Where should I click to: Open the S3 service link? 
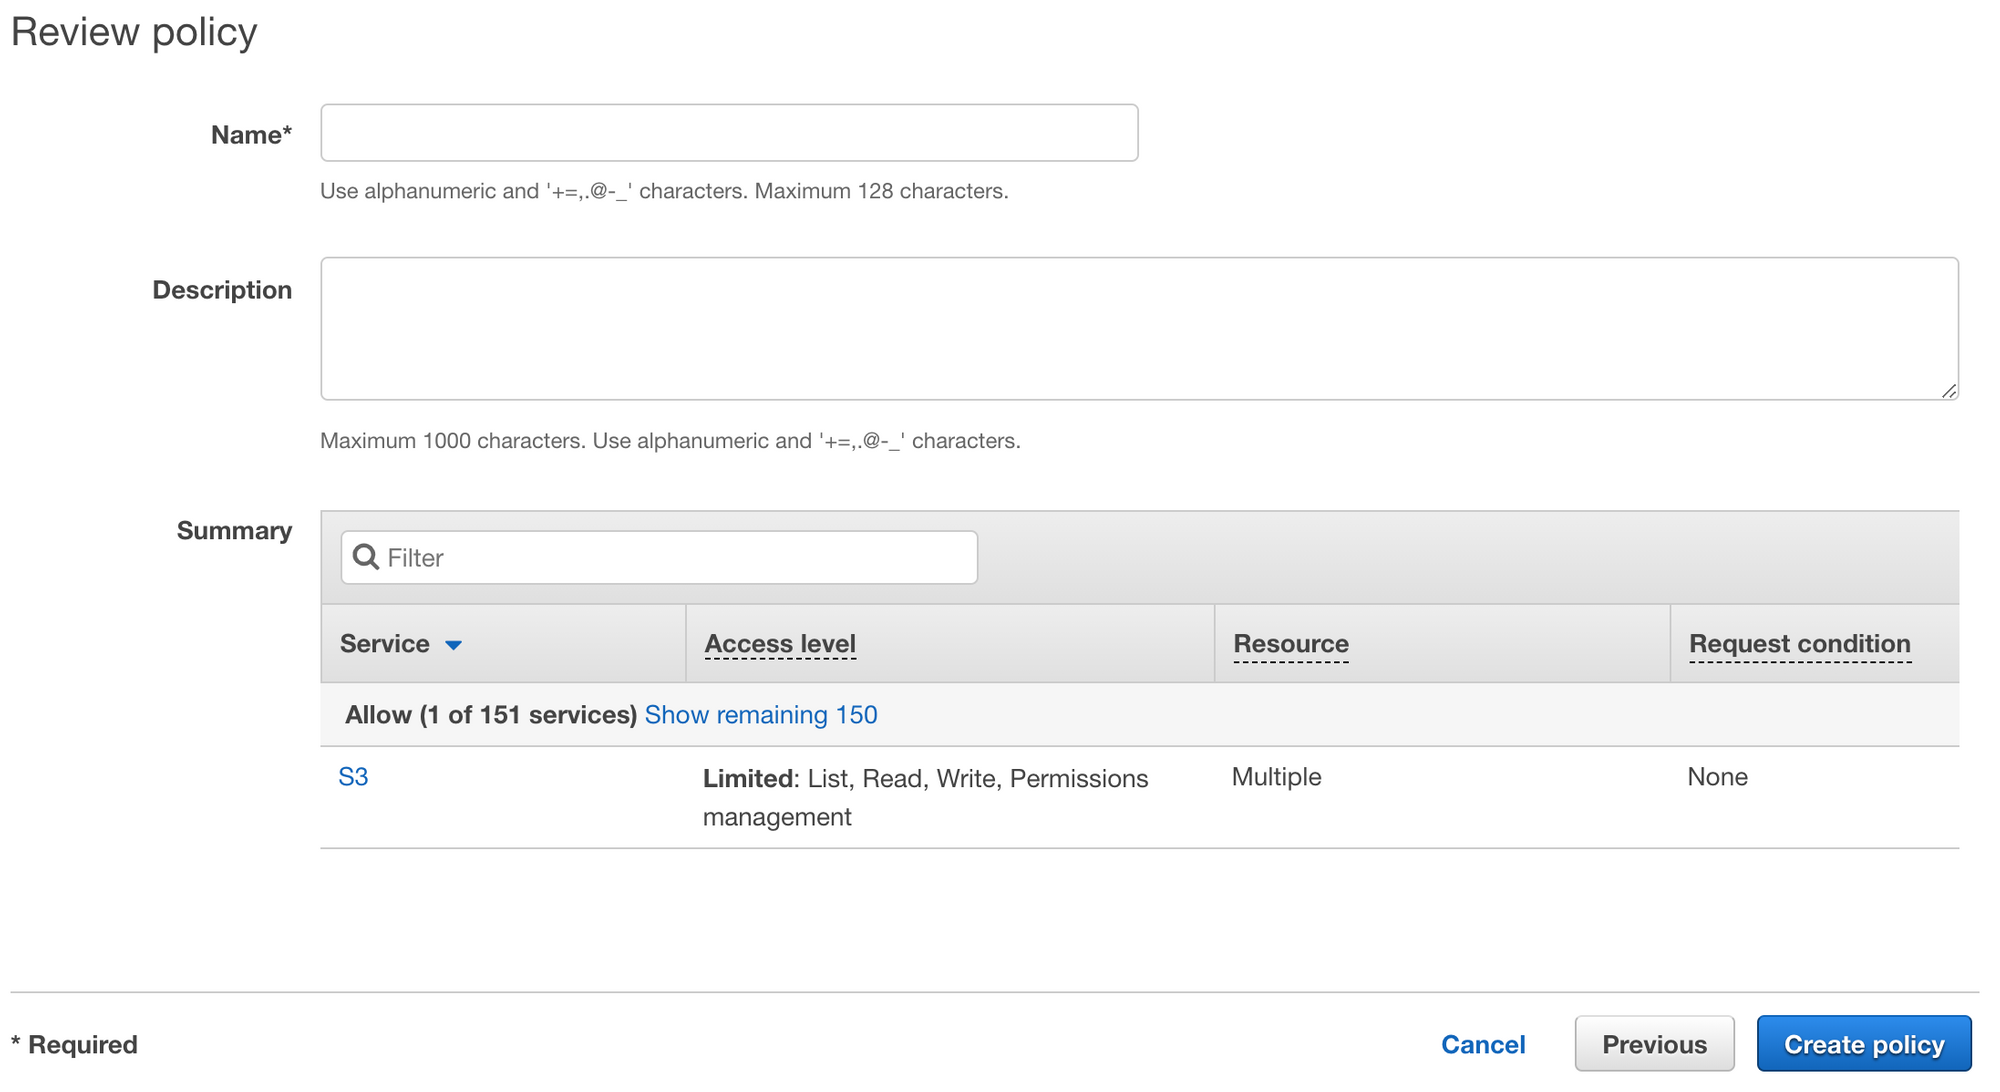[x=353, y=777]
